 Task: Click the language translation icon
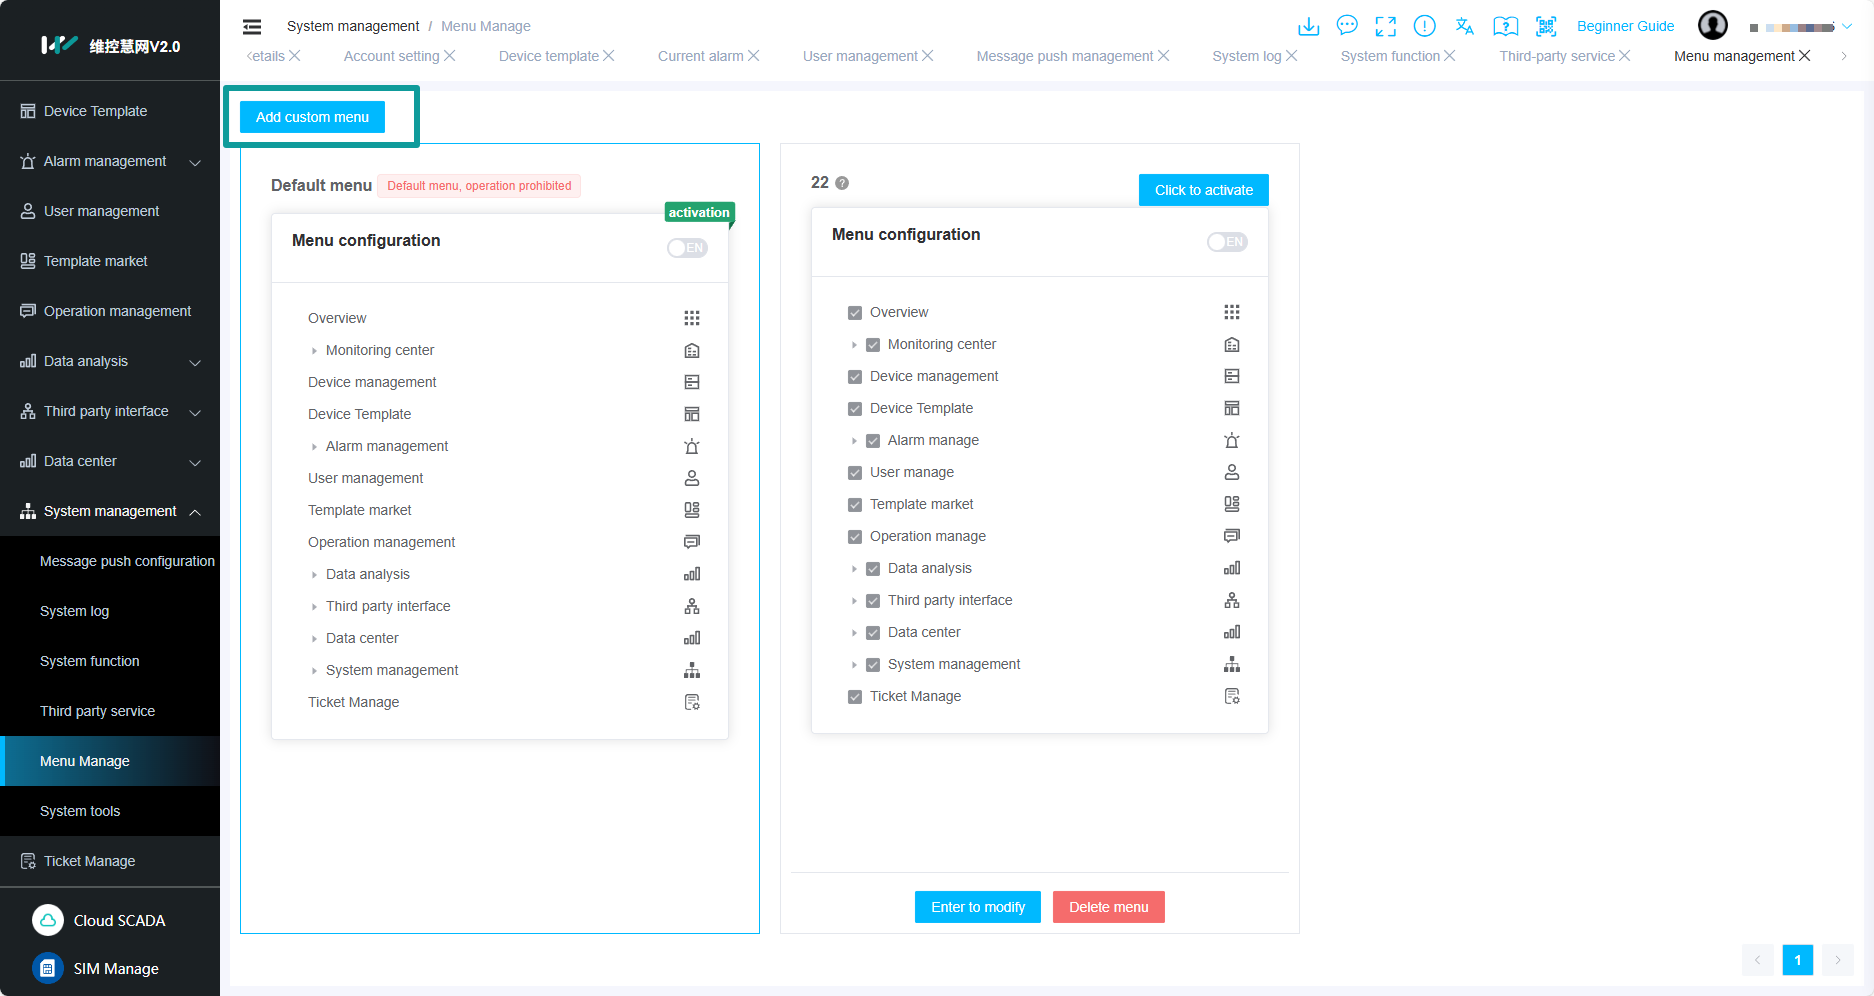(x=1464, y=26)
